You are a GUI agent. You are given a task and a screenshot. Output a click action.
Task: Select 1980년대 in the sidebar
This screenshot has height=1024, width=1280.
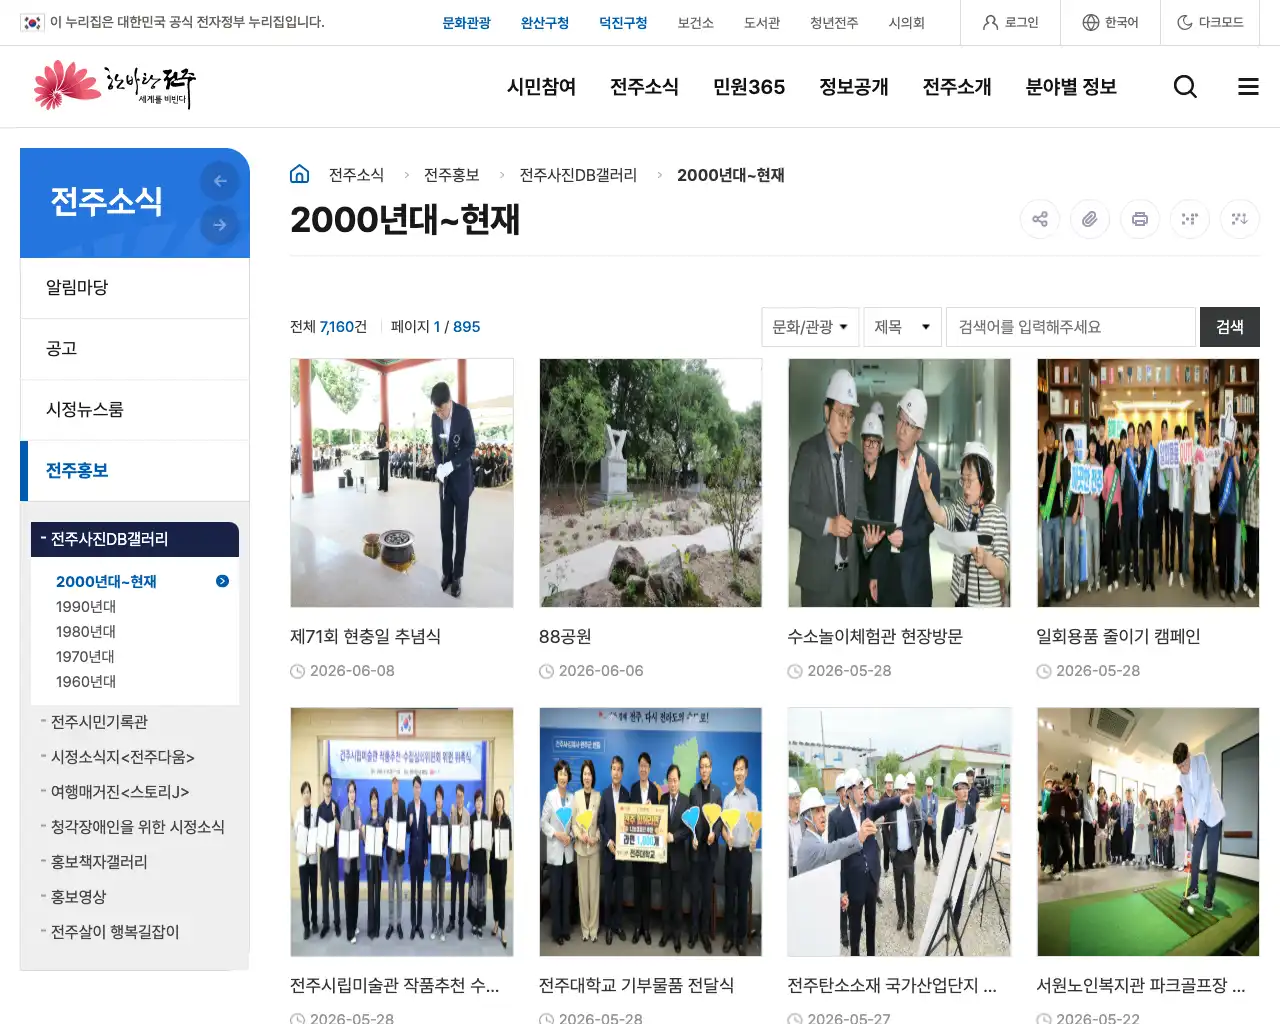coord(86,631)
